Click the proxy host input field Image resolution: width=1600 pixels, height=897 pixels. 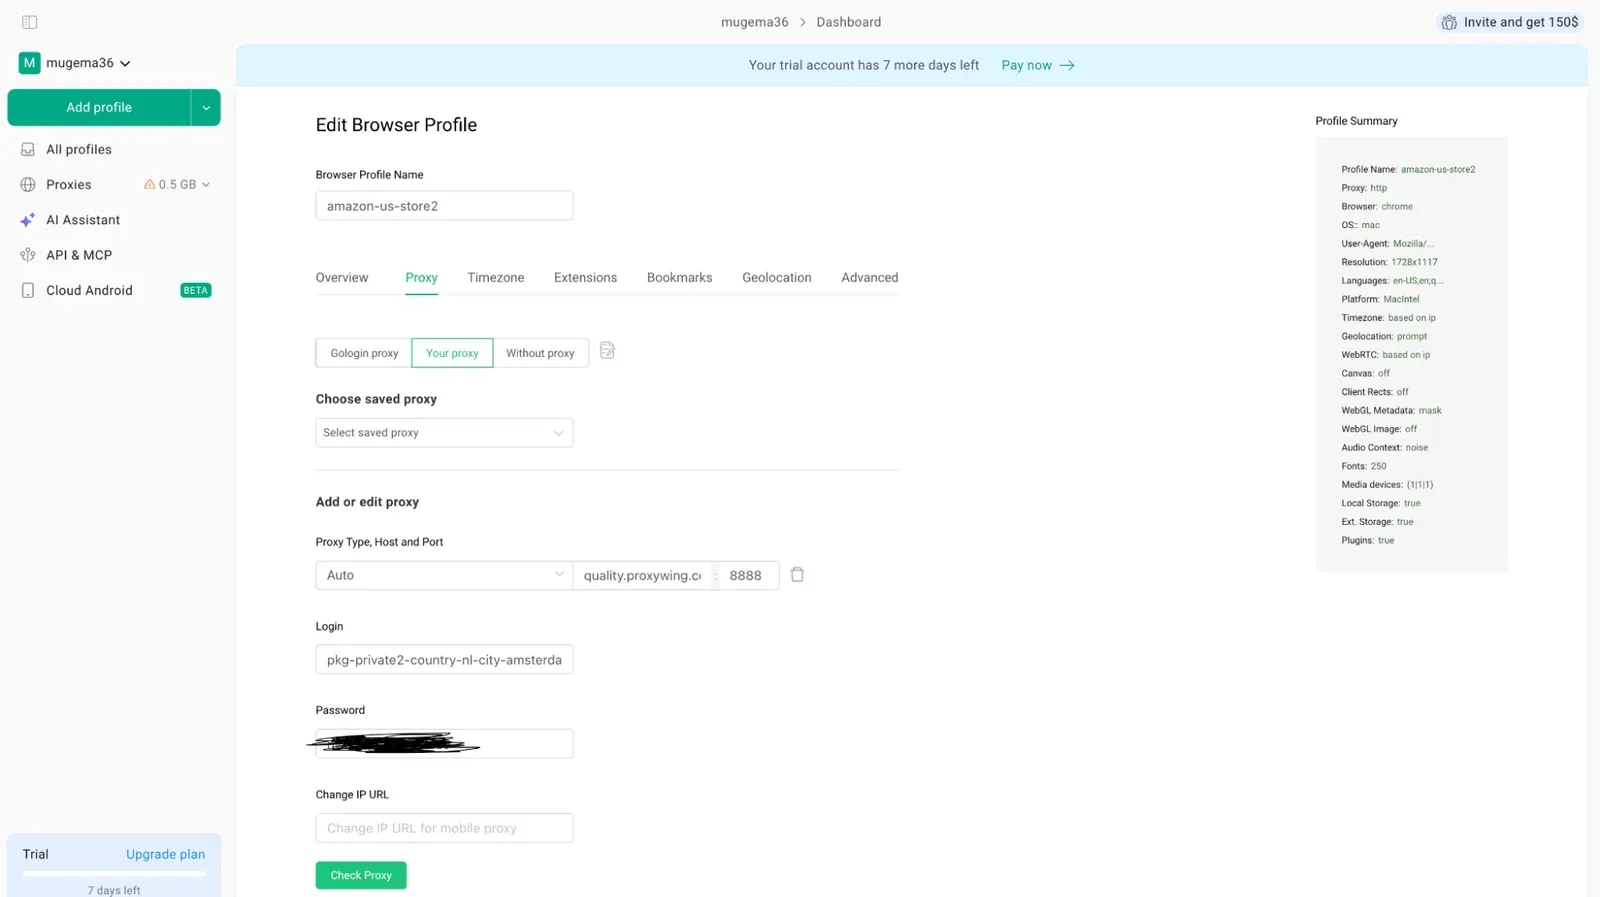[x=643, y=575]
